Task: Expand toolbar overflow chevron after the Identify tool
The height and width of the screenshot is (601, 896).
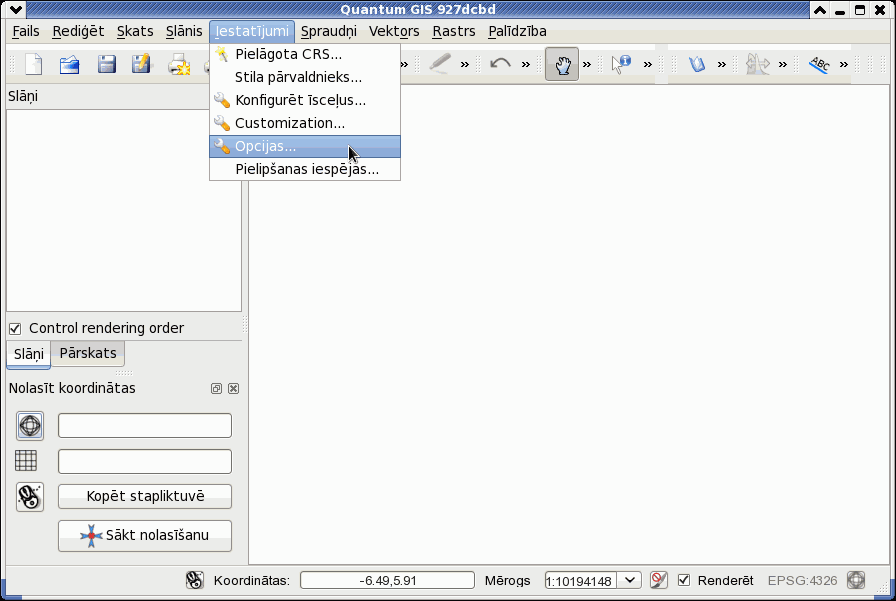Action: pyautogui.click(x=647, y=65)
